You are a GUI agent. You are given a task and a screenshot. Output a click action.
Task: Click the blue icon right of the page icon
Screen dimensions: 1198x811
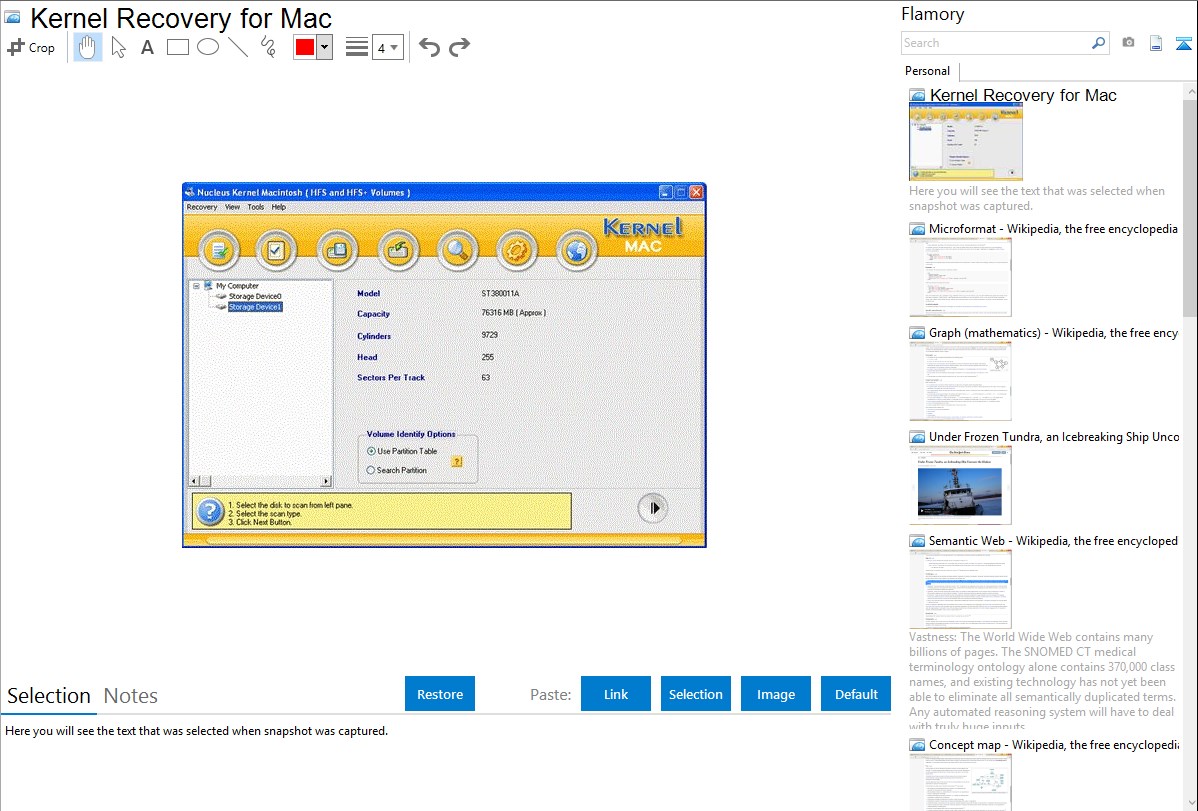(1183, 44)
